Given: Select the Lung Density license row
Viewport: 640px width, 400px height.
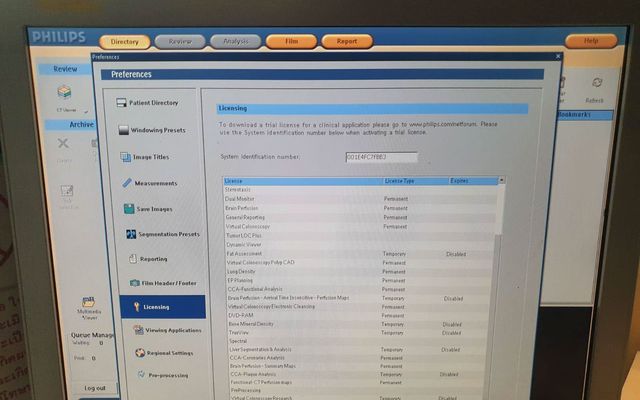Looking at the screenshot, I should pyautogui.click(x=360, y=271).
